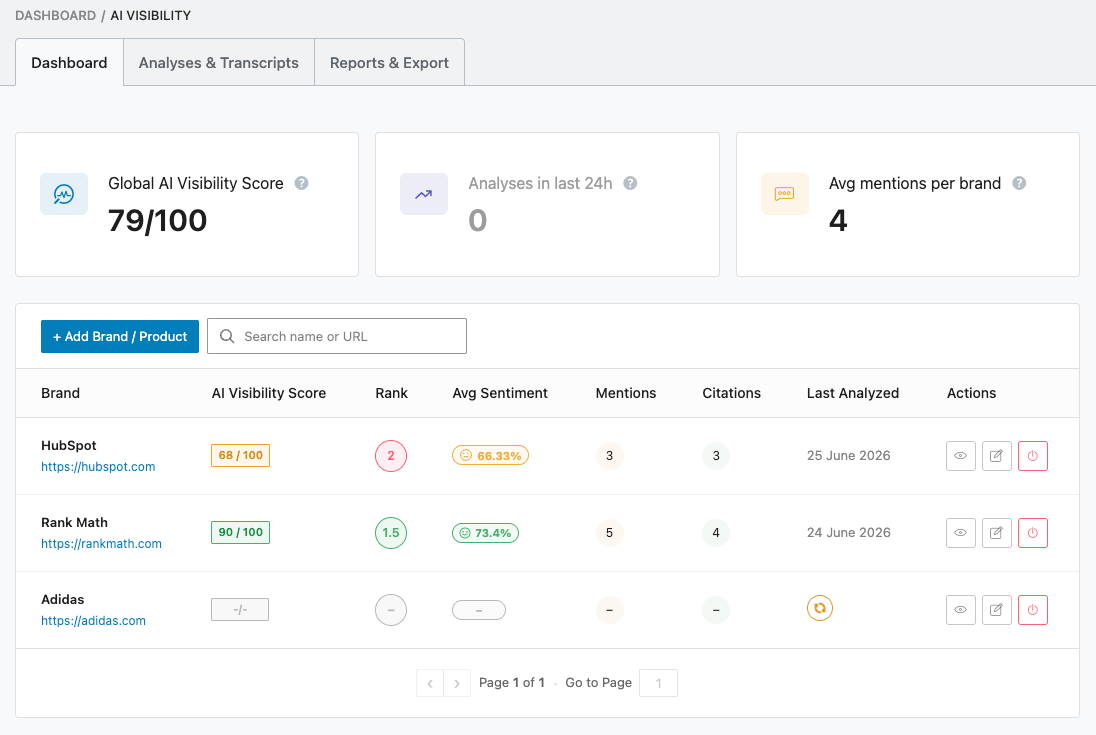This screenshot has width=1096, height=735.
Task: Click the Avg Sentiment column header
Action: pyautogui.click(x=500, y=393)
